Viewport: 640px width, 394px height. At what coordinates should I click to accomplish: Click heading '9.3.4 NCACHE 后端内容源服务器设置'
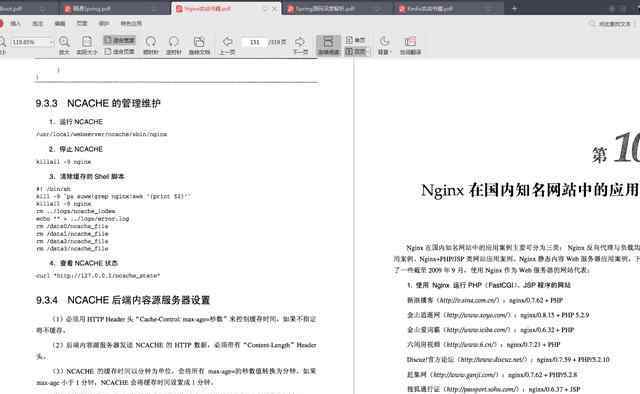pyautogui.click(x=123, y=300)
